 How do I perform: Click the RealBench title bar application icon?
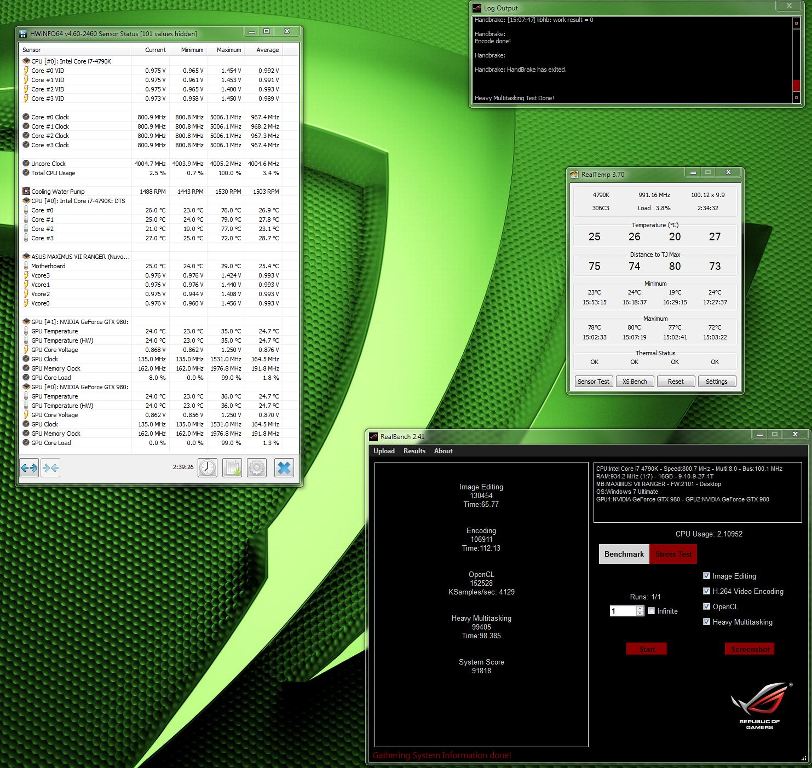point(373,437)
